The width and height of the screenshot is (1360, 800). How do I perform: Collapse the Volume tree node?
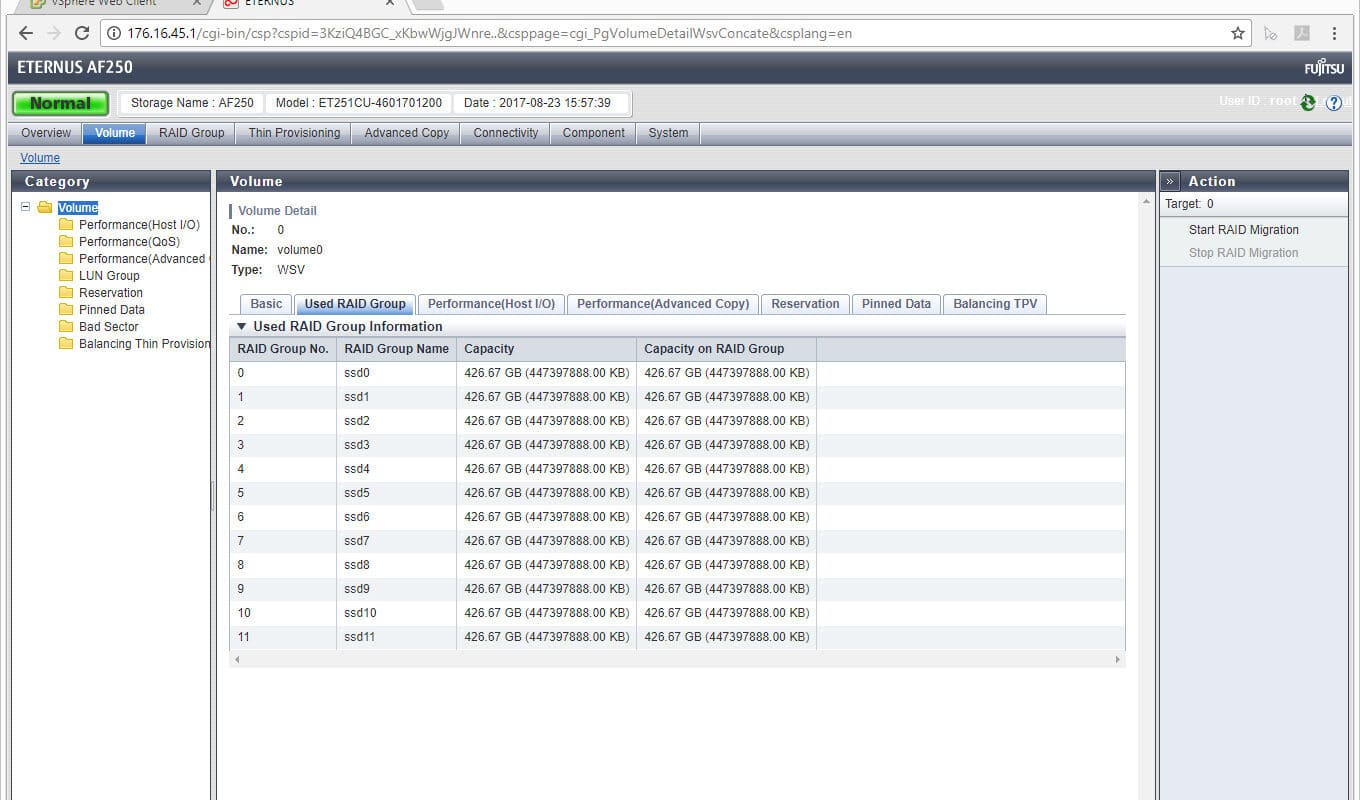coord(26,208)
